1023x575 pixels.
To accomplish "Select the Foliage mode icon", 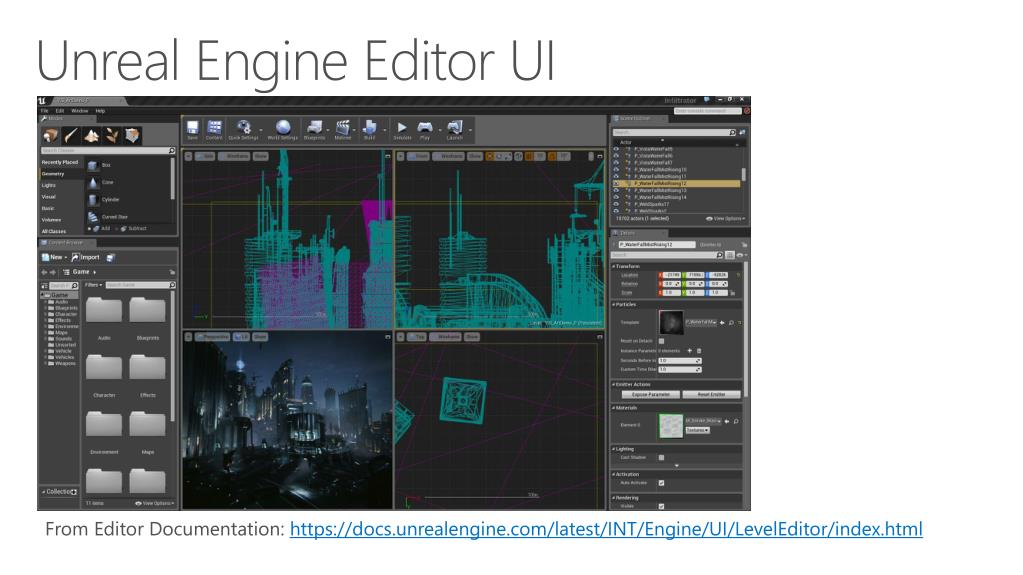I will [x=112, y=136].
